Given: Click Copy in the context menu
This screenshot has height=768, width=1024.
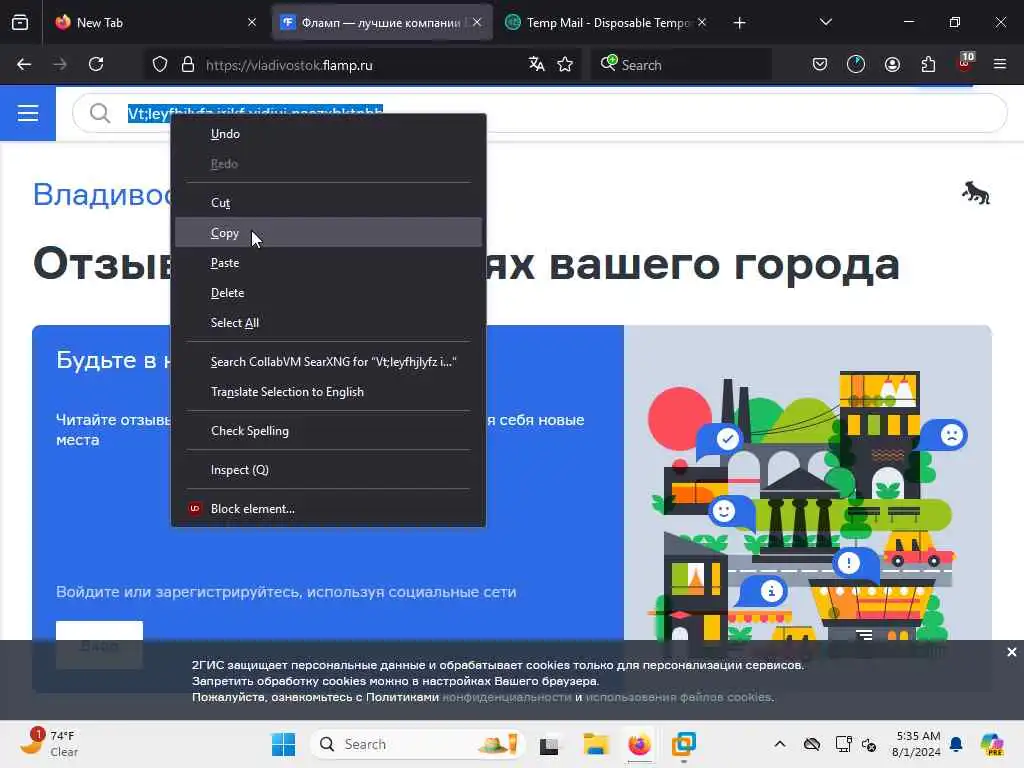Looking at the screenshot, I should [328, 232].
